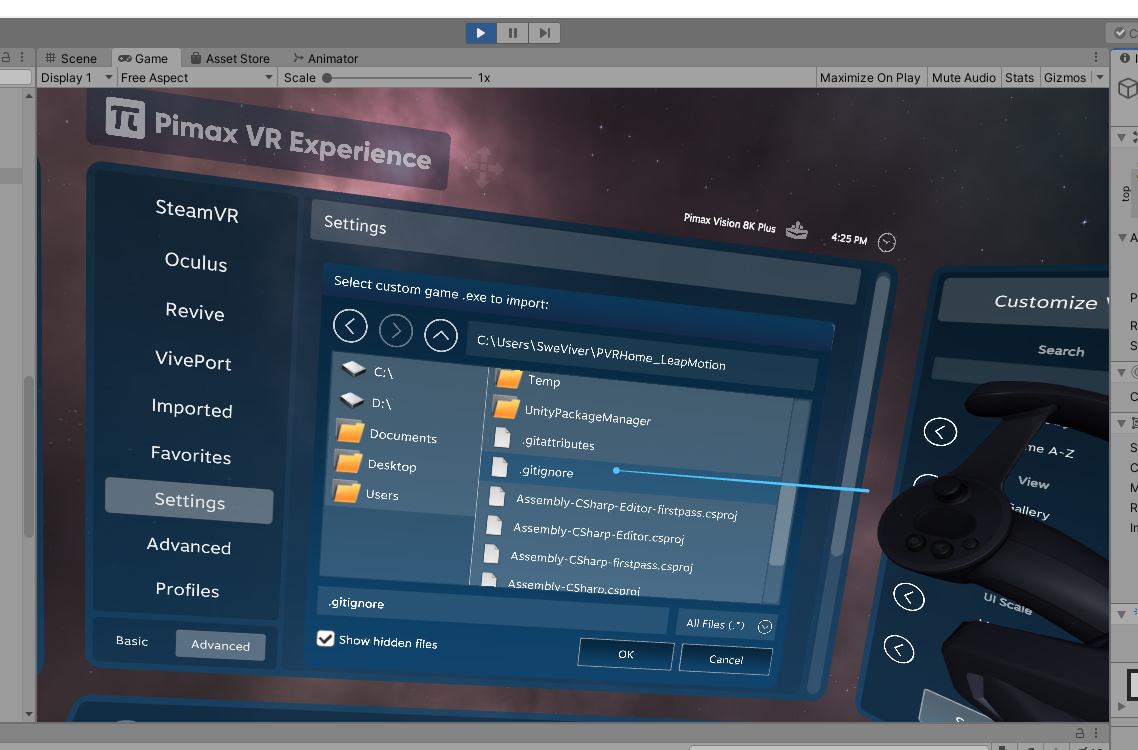Open the Profiles section
Image resolution: width=1138 pixels, height=750 pixels.
coord(187,589)
